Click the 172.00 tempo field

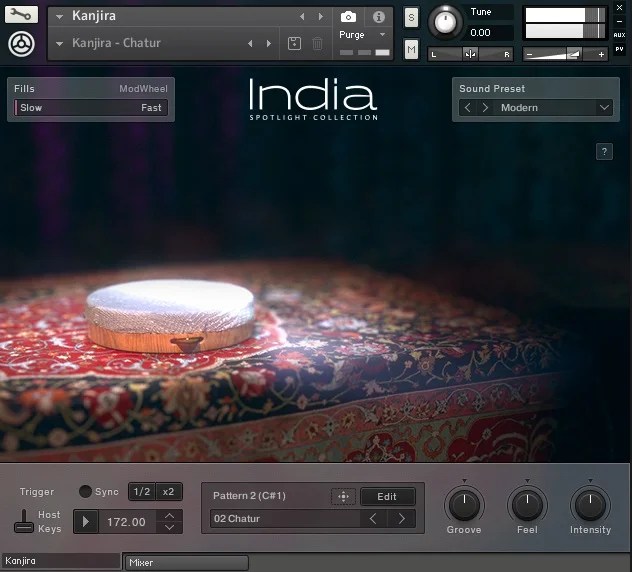point(126,522)
